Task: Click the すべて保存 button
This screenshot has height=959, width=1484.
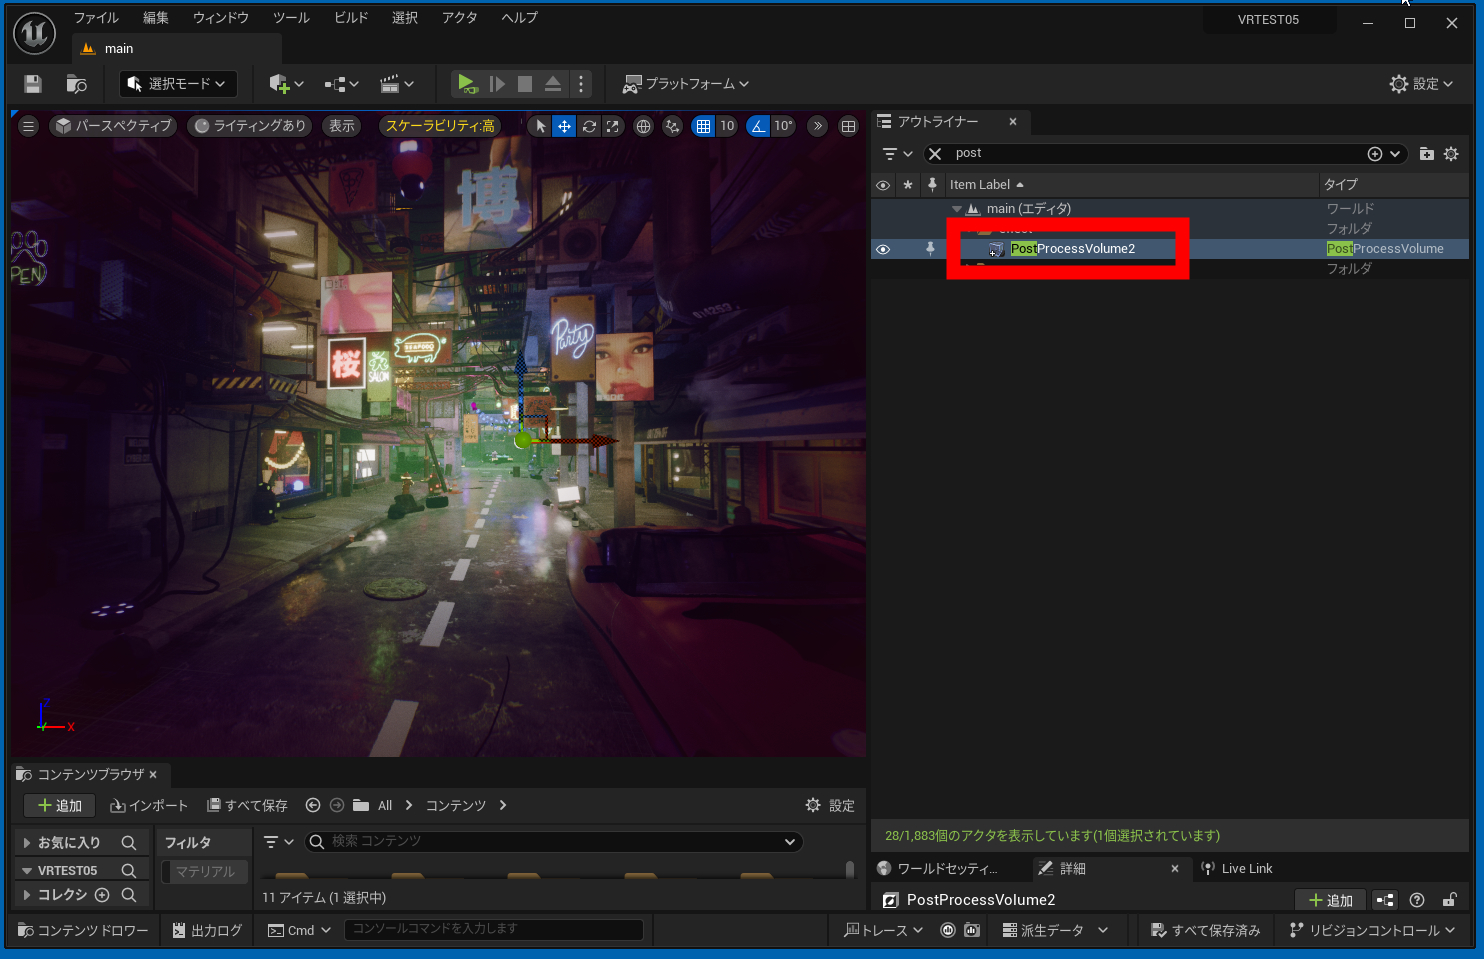Action: 247,805
